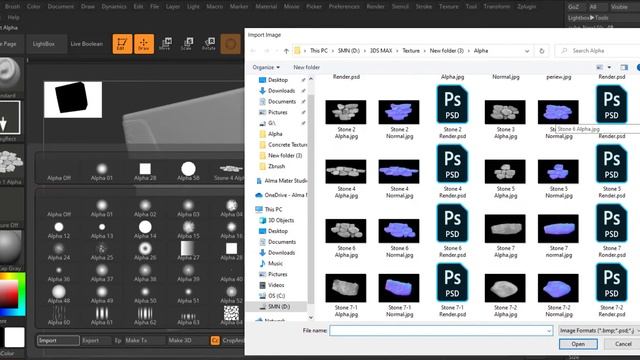640x360 pixels.
Task: Open Organize dropdown menu
Action: click(x=266, y=67)
